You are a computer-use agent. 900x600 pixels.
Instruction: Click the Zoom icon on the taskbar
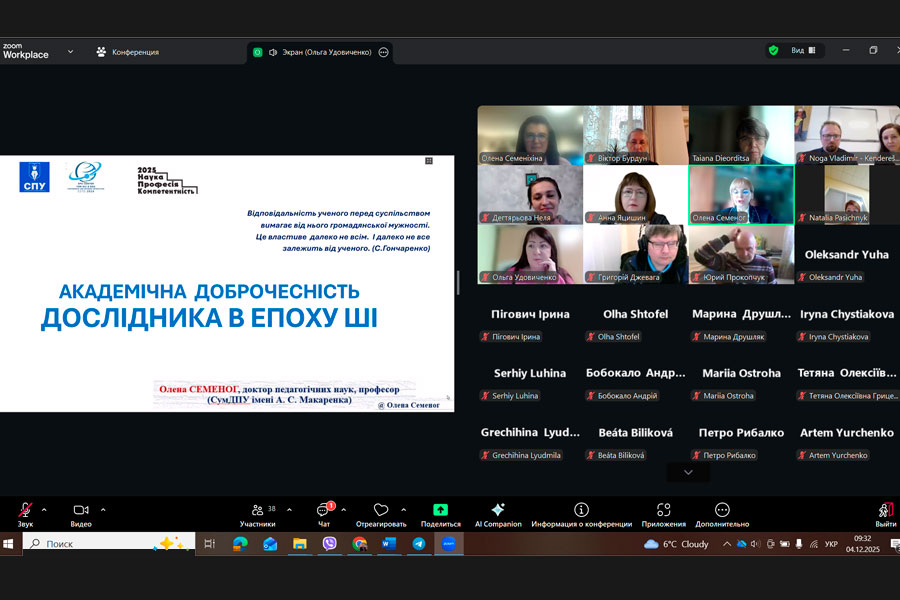(449, 544)
